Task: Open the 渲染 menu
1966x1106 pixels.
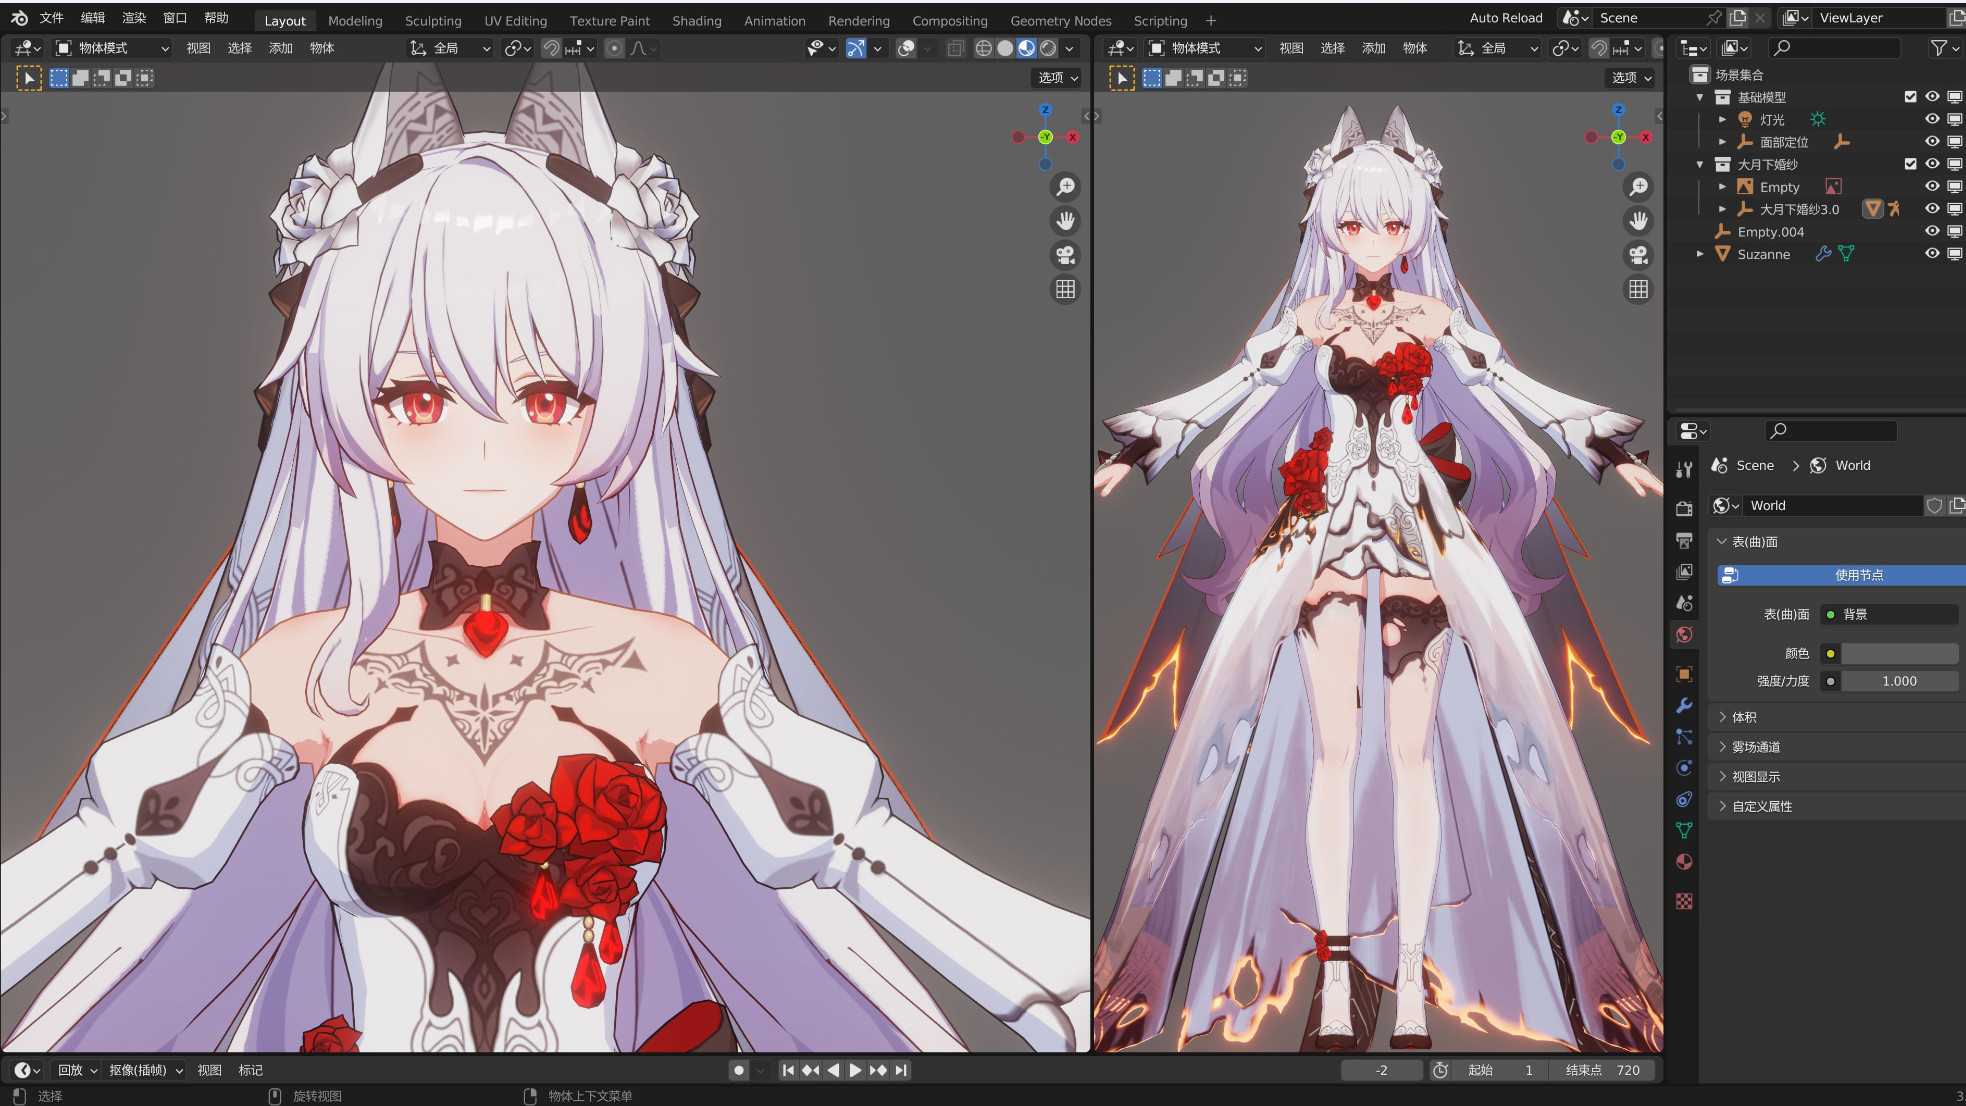Action: [x=133, y=18]
